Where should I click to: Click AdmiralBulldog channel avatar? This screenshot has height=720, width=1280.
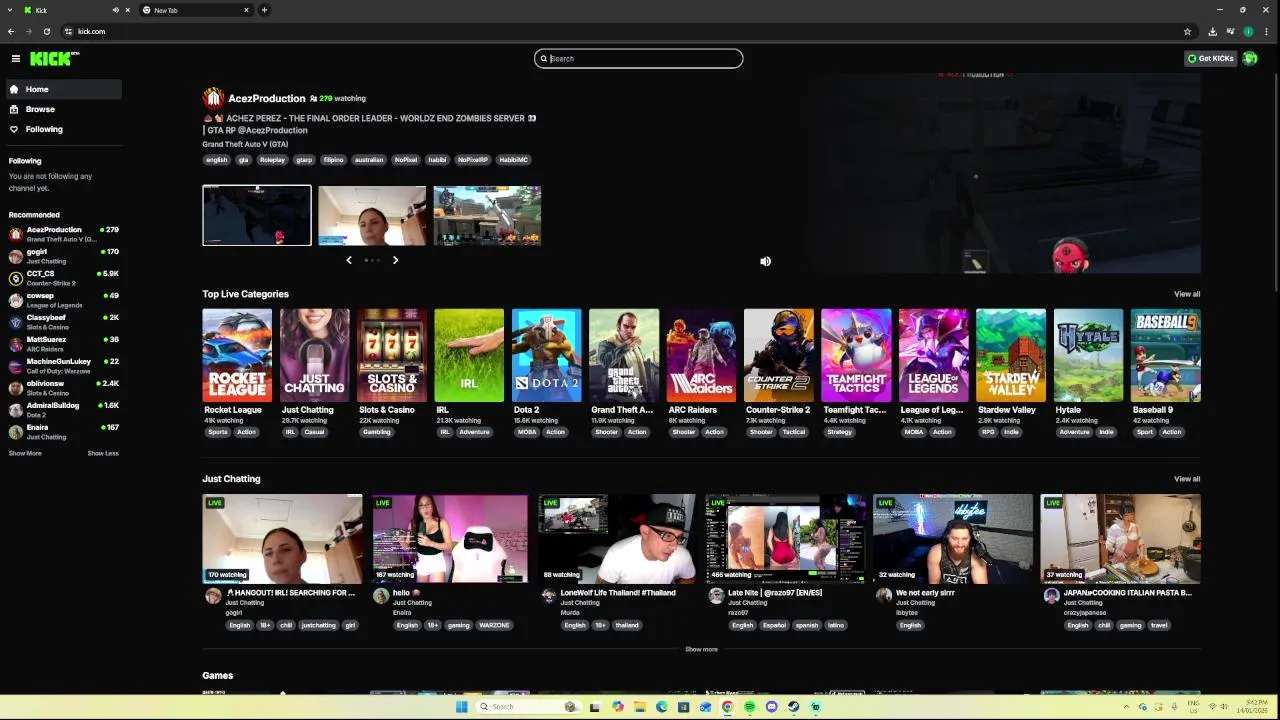click(16, 410)
